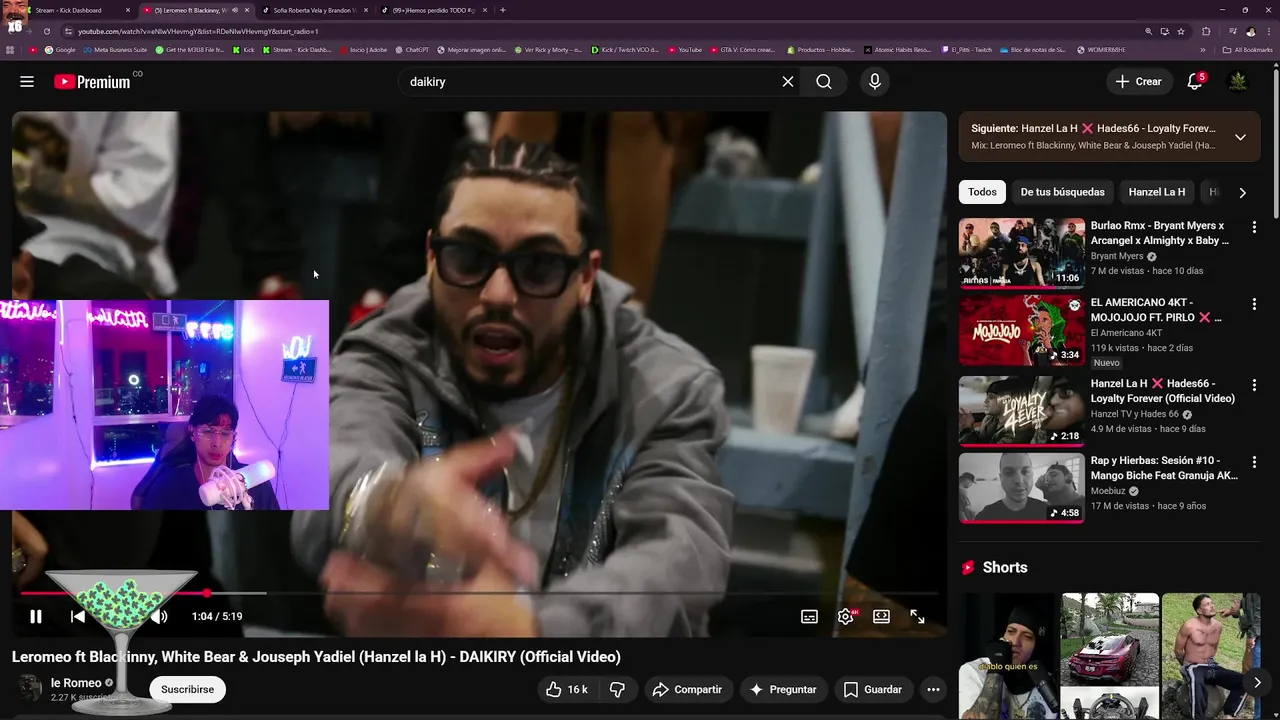1280x720 pixels.
Task: Switch to Sofia Roberta Vela TikTok tab
Action: 314,10
